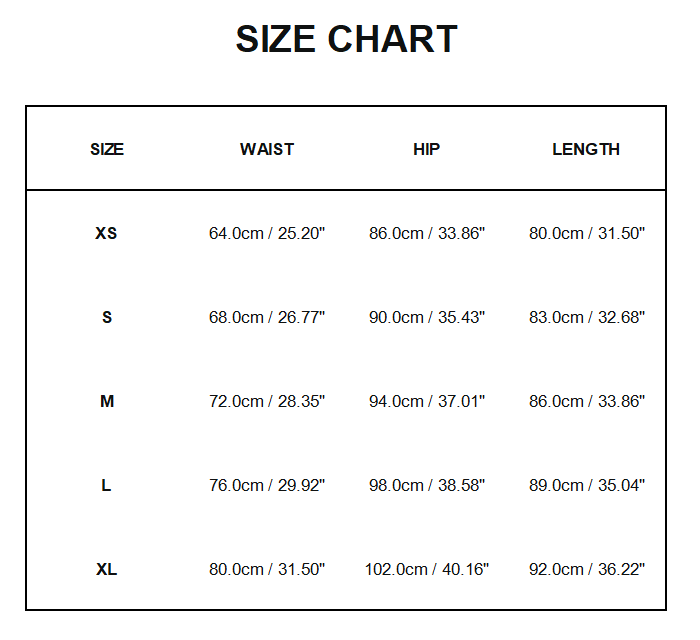
Task: Select XS hip value 86.0cm / 33.86"
Action: pyautogui.click(x=427, y=233)
